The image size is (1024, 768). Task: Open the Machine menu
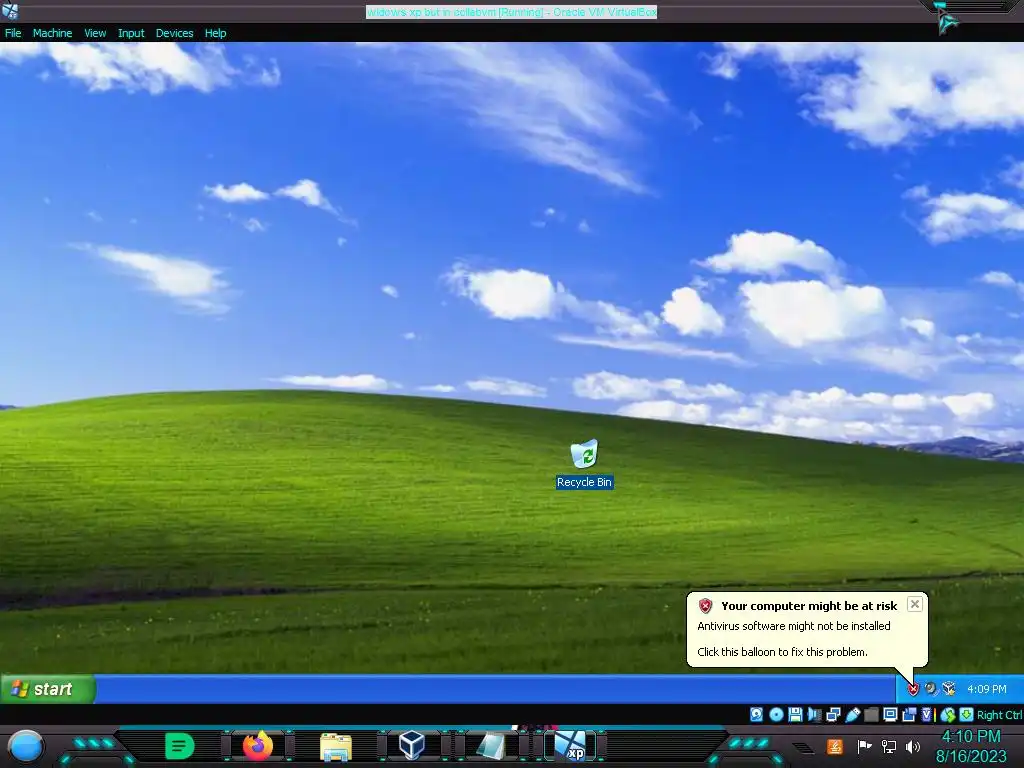coord(52,33)
